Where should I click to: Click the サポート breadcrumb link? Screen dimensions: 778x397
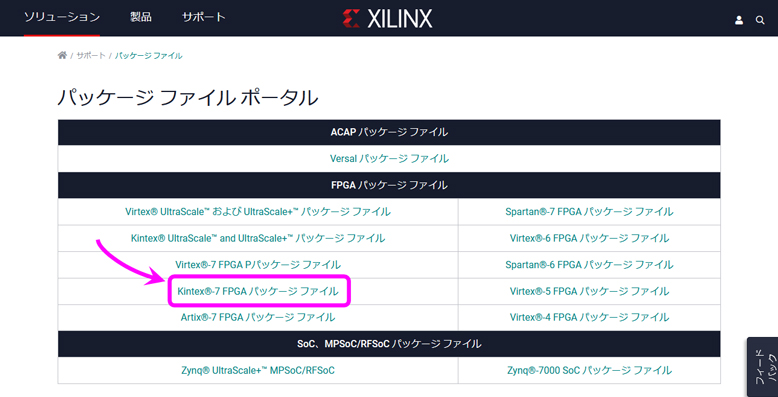point(91,56)
